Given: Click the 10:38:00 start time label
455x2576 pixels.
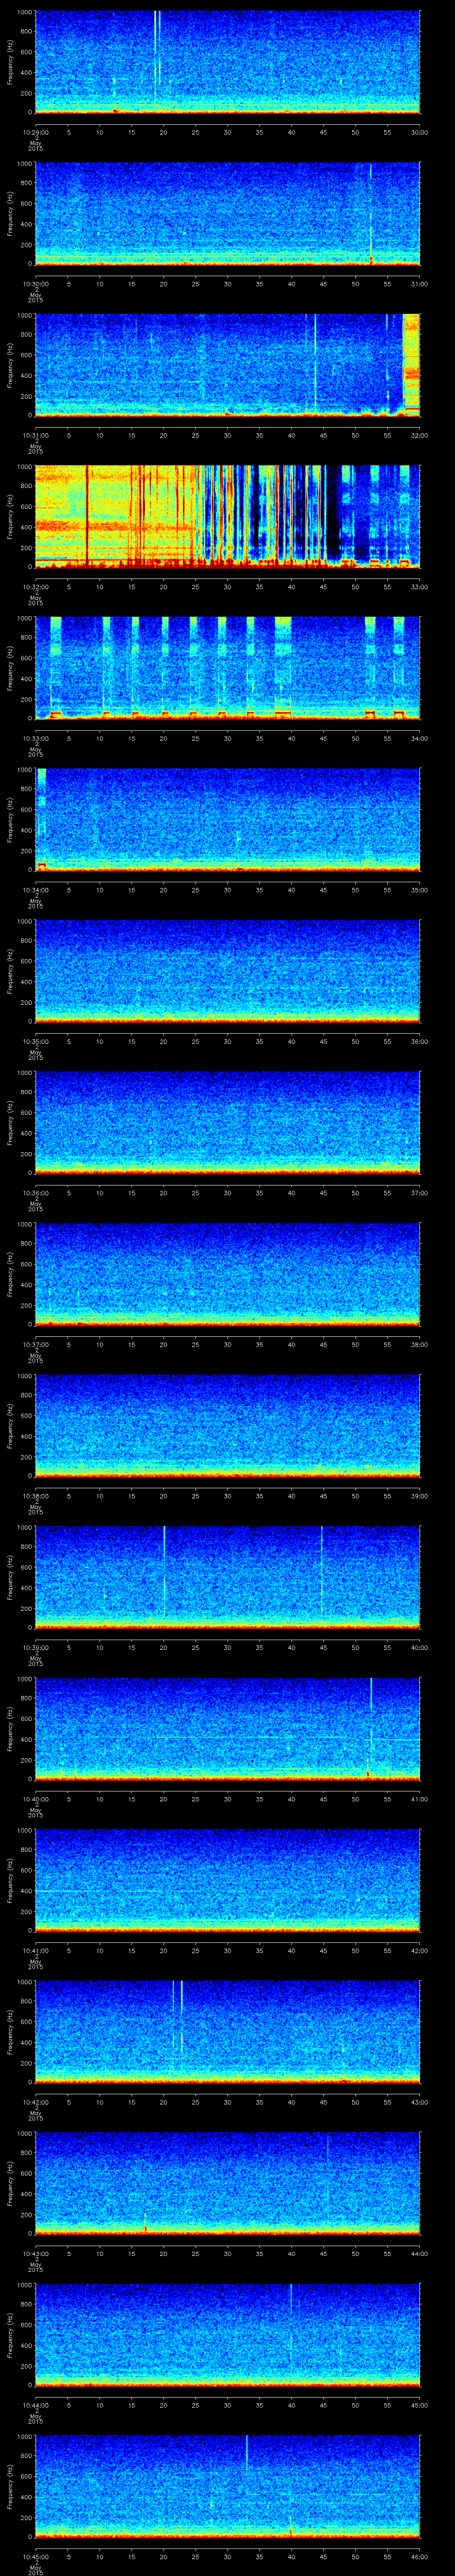Looking at the screenshot, I should [35, 1496].
